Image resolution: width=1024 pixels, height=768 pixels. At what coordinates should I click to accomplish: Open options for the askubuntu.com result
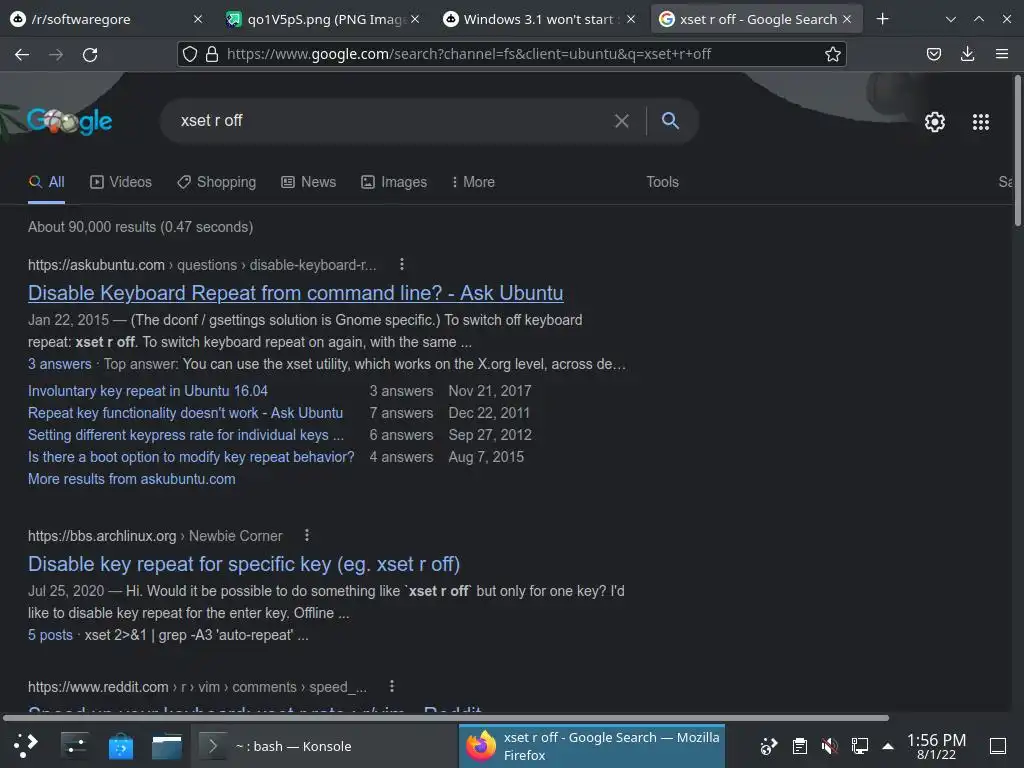click(x=402, y=264)
